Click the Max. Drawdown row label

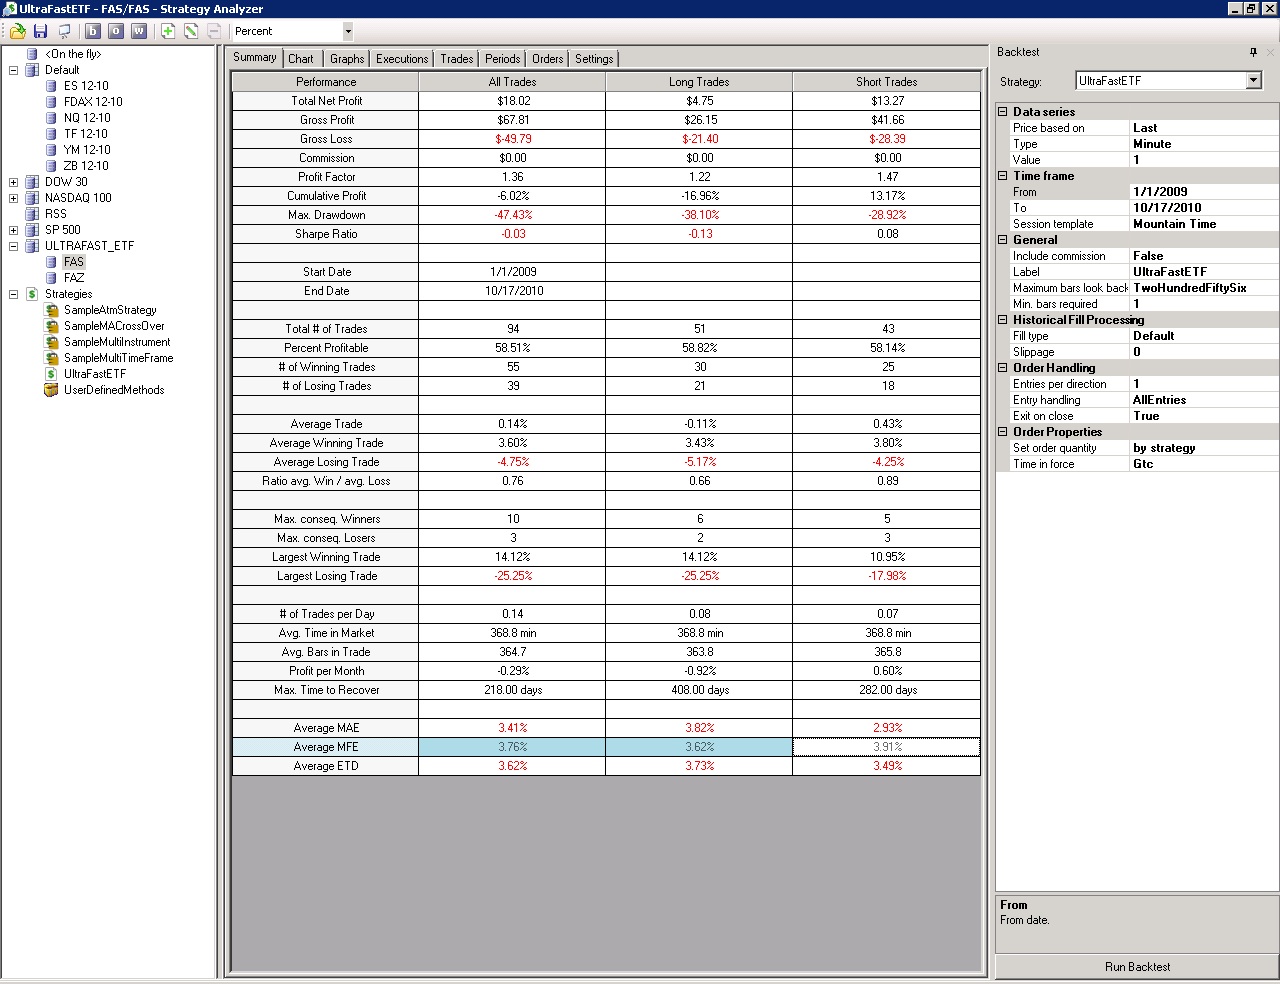coord(326,215)
